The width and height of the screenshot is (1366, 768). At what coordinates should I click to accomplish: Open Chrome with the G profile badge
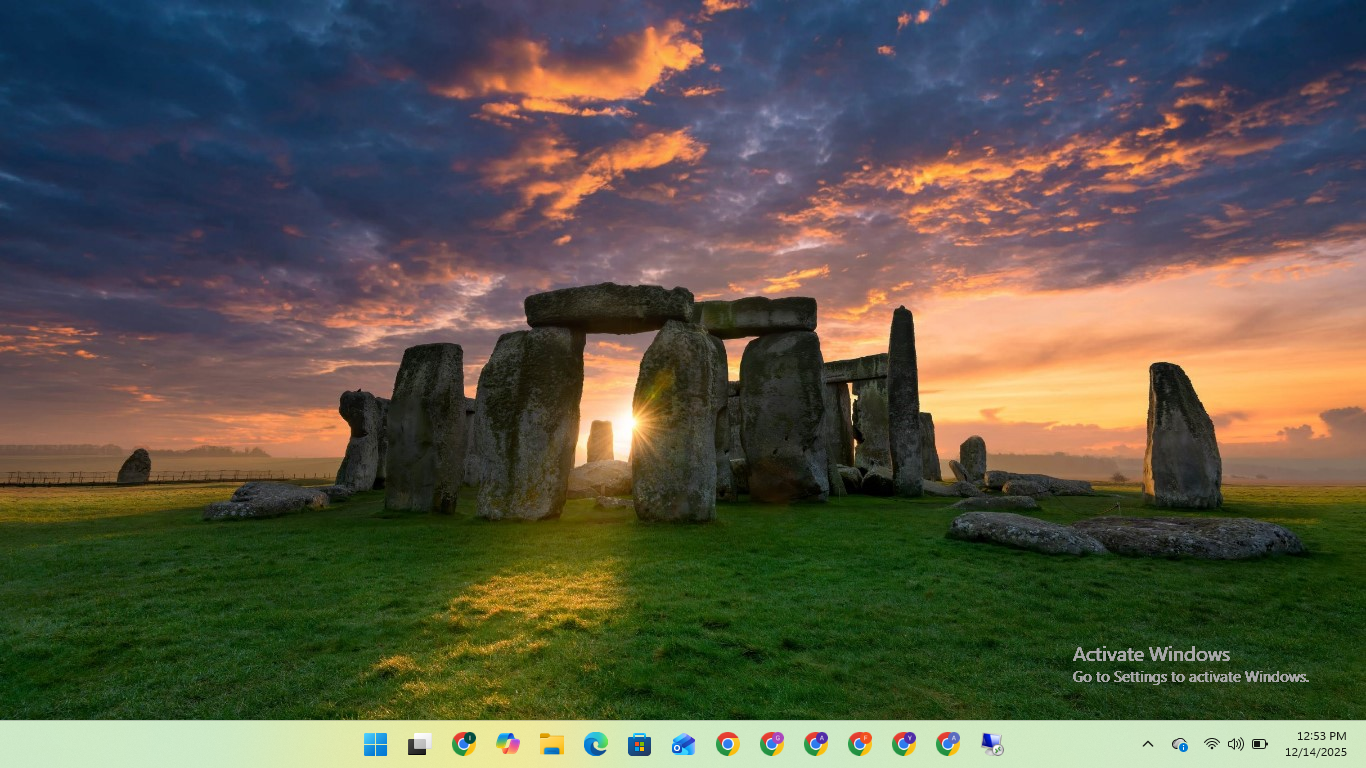pyautogui.click(x=772, y=744)
